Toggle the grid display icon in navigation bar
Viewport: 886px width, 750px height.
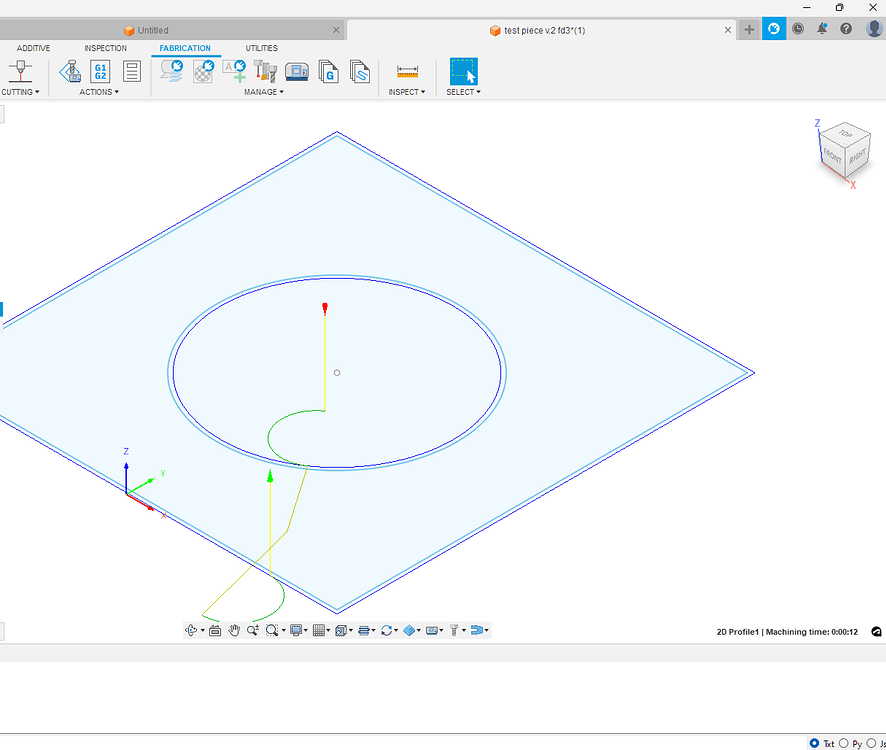point(317,630)
